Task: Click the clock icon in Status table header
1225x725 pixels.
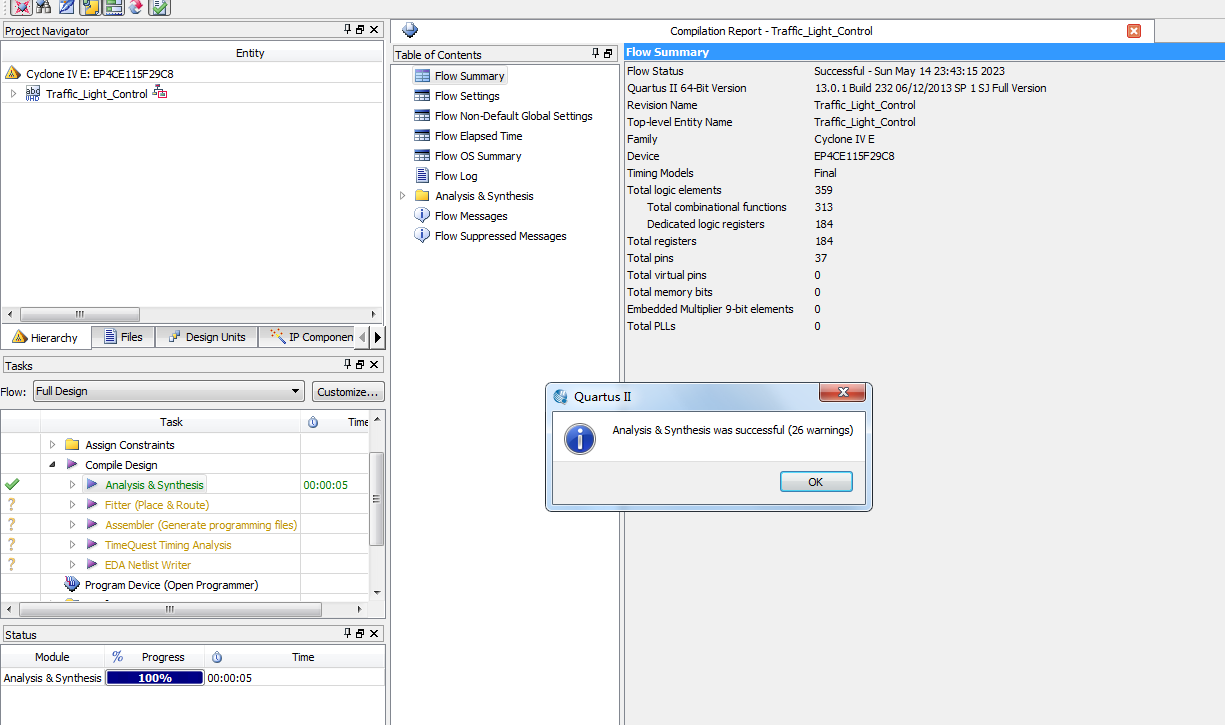Action: [217, 657]
